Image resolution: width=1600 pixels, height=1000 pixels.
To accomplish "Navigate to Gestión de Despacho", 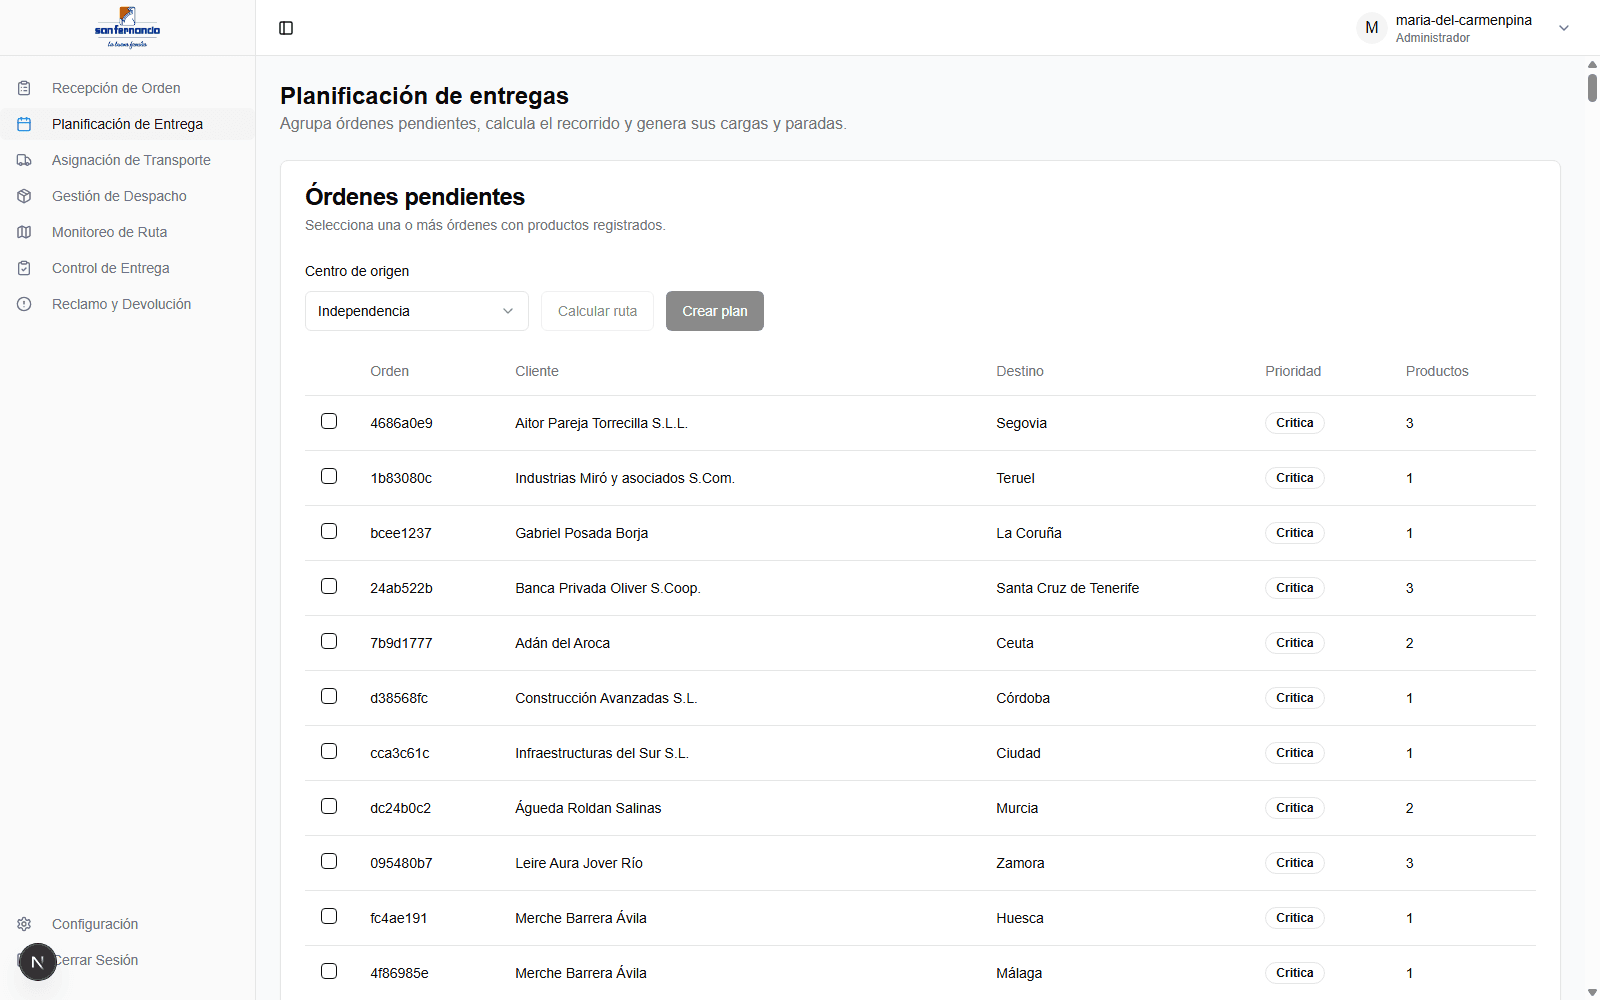I will (x=127, y=196).
